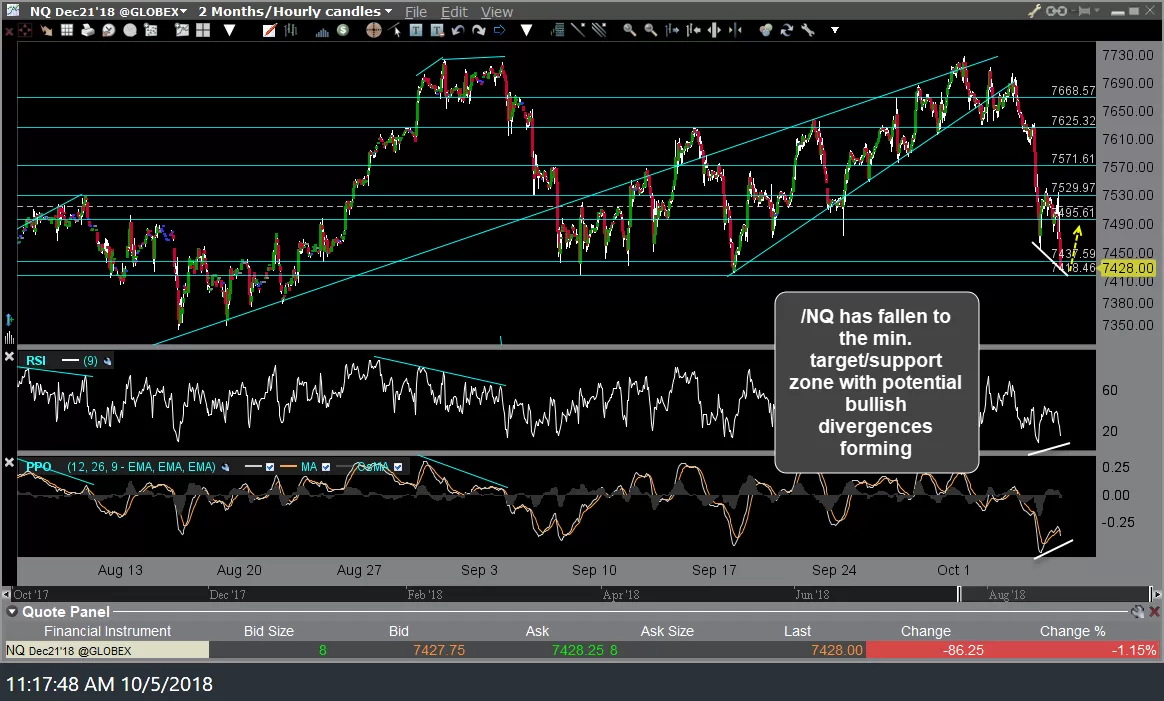Screen dimensions: 1164x701
Task: Click the Financial Instrument column header
Action: (107, 631)
